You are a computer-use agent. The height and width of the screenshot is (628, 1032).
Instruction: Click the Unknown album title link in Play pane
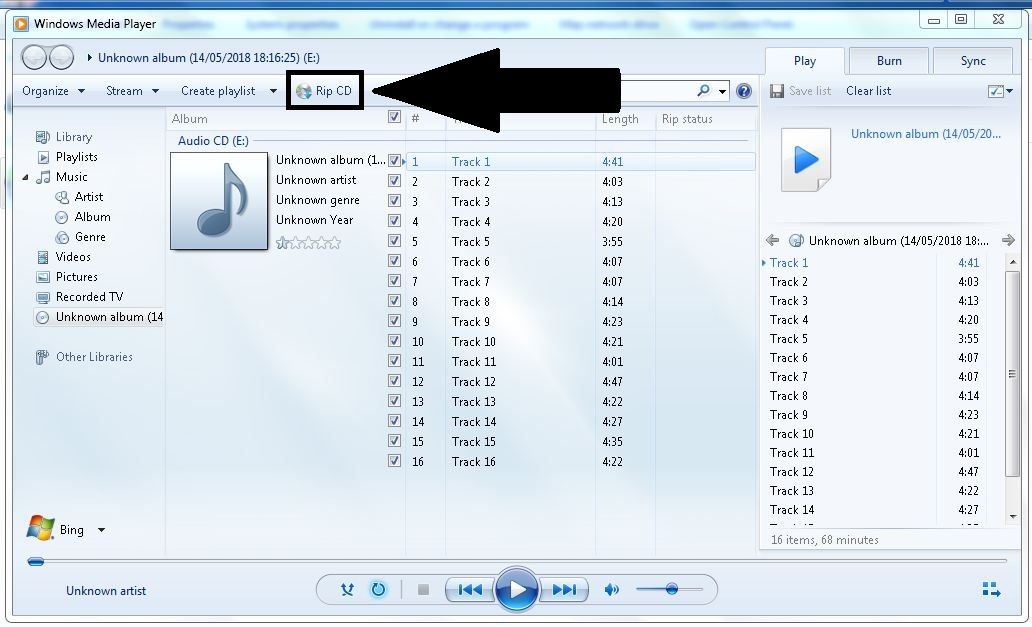coord(925,134)
